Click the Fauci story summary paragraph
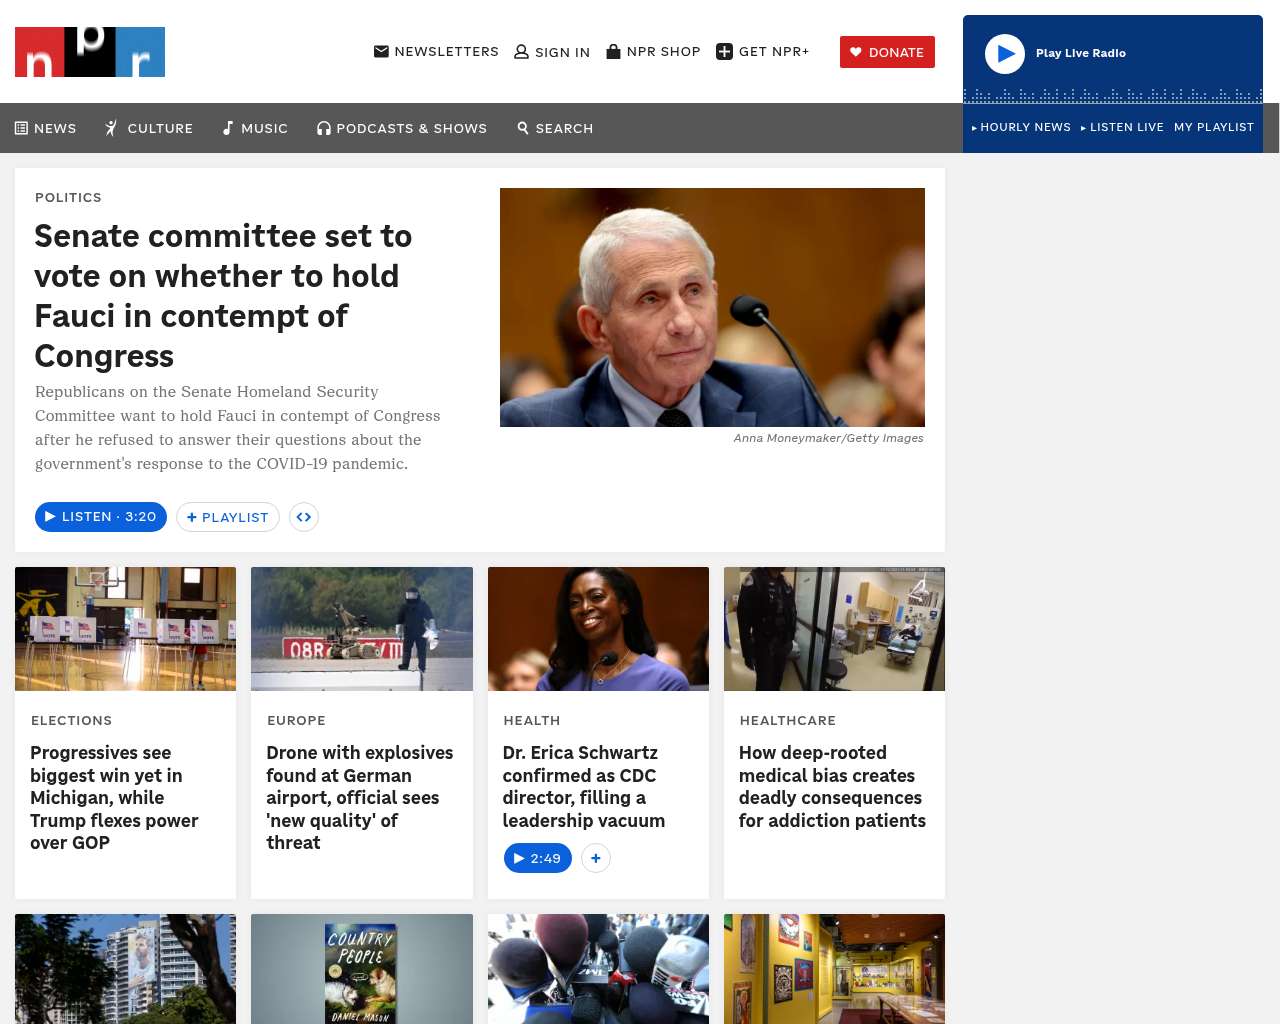 click(x=238, y=428)
